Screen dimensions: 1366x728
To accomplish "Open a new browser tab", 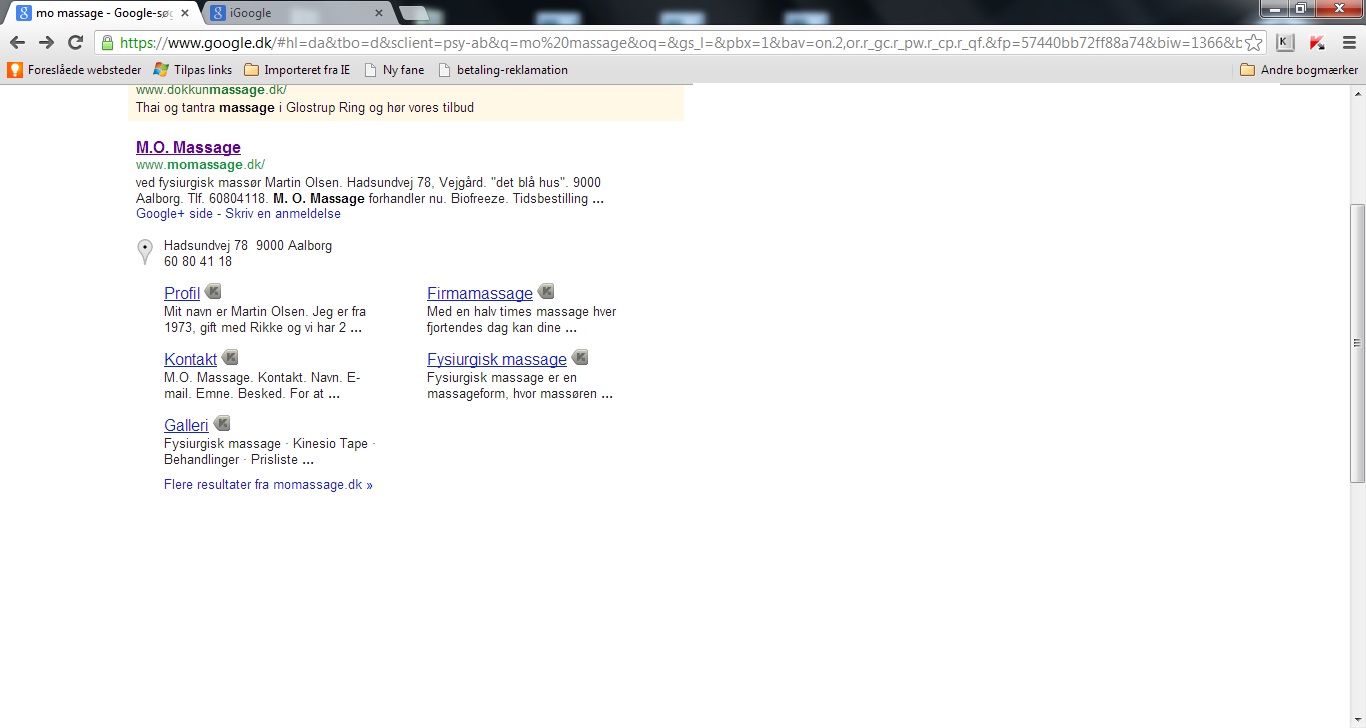I will (414, 13).
